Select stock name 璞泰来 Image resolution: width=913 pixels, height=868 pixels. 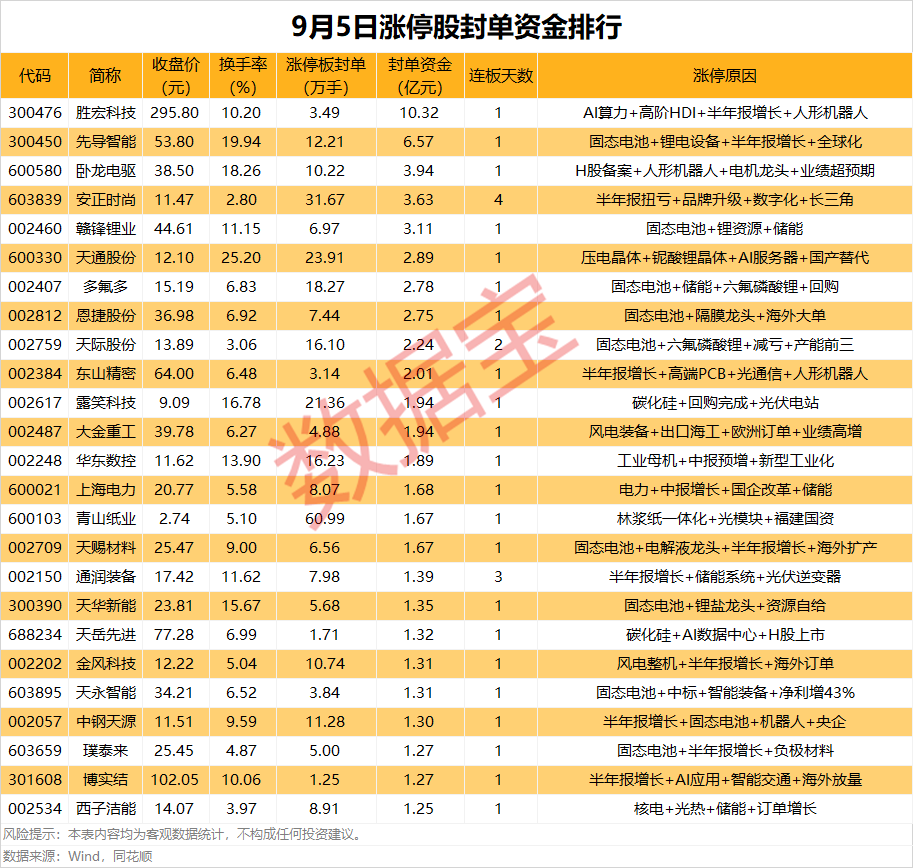click(105, 751)
